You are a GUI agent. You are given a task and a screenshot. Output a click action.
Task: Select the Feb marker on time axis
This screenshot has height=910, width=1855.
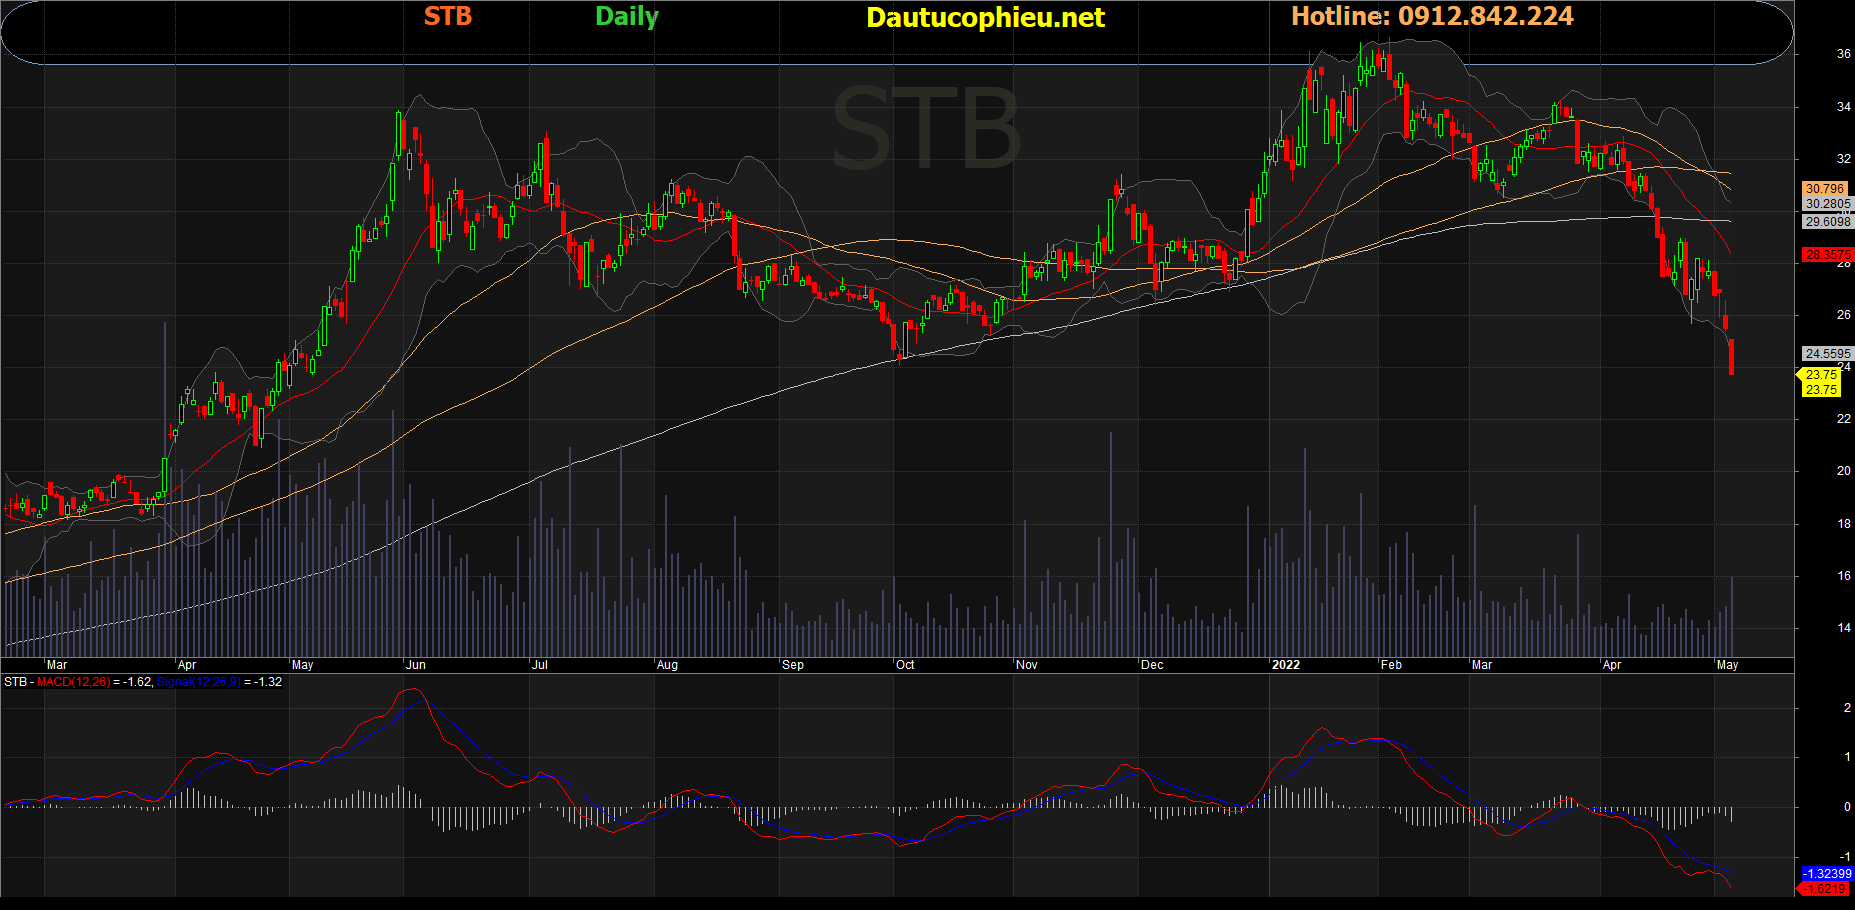1391,665
